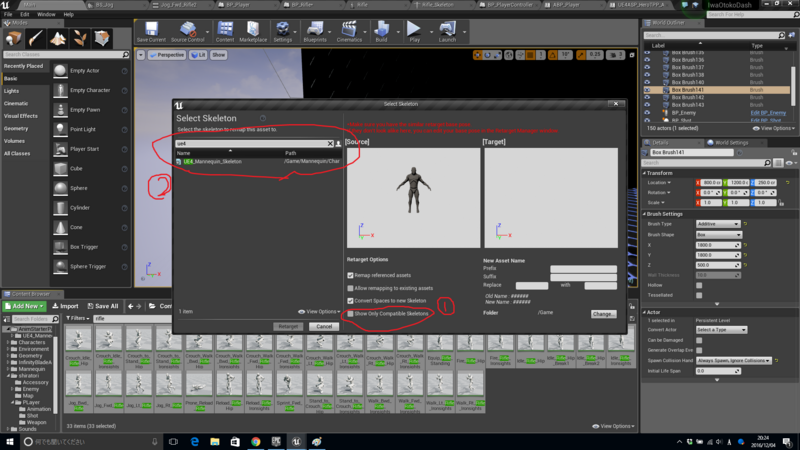Collapse the Transform section

click(645, 173)
